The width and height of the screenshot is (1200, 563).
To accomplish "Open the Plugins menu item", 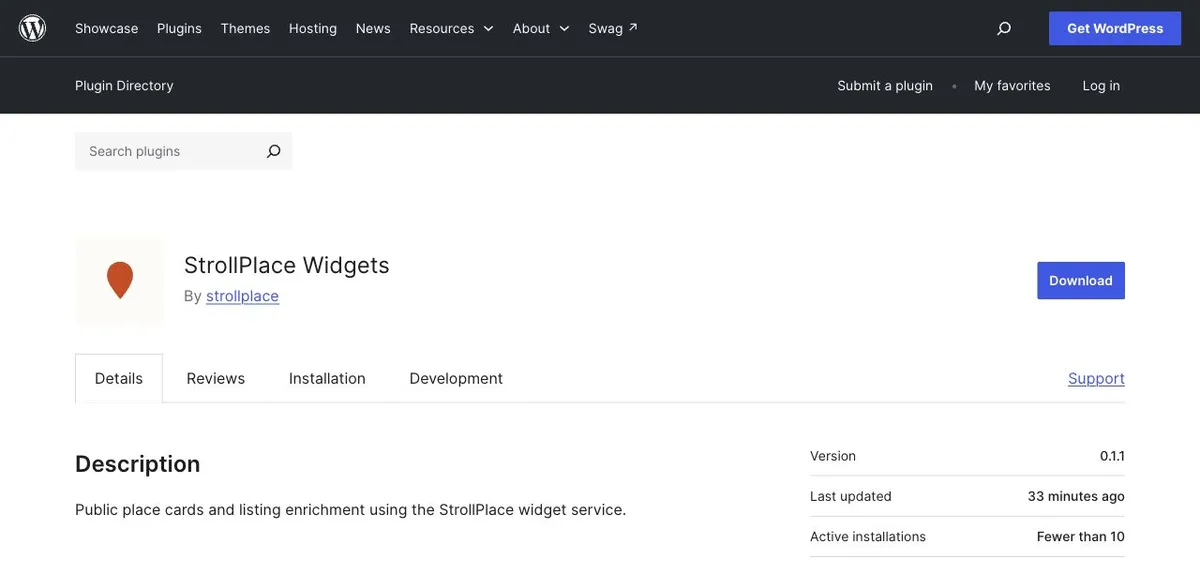I will (x=179, y=28).
